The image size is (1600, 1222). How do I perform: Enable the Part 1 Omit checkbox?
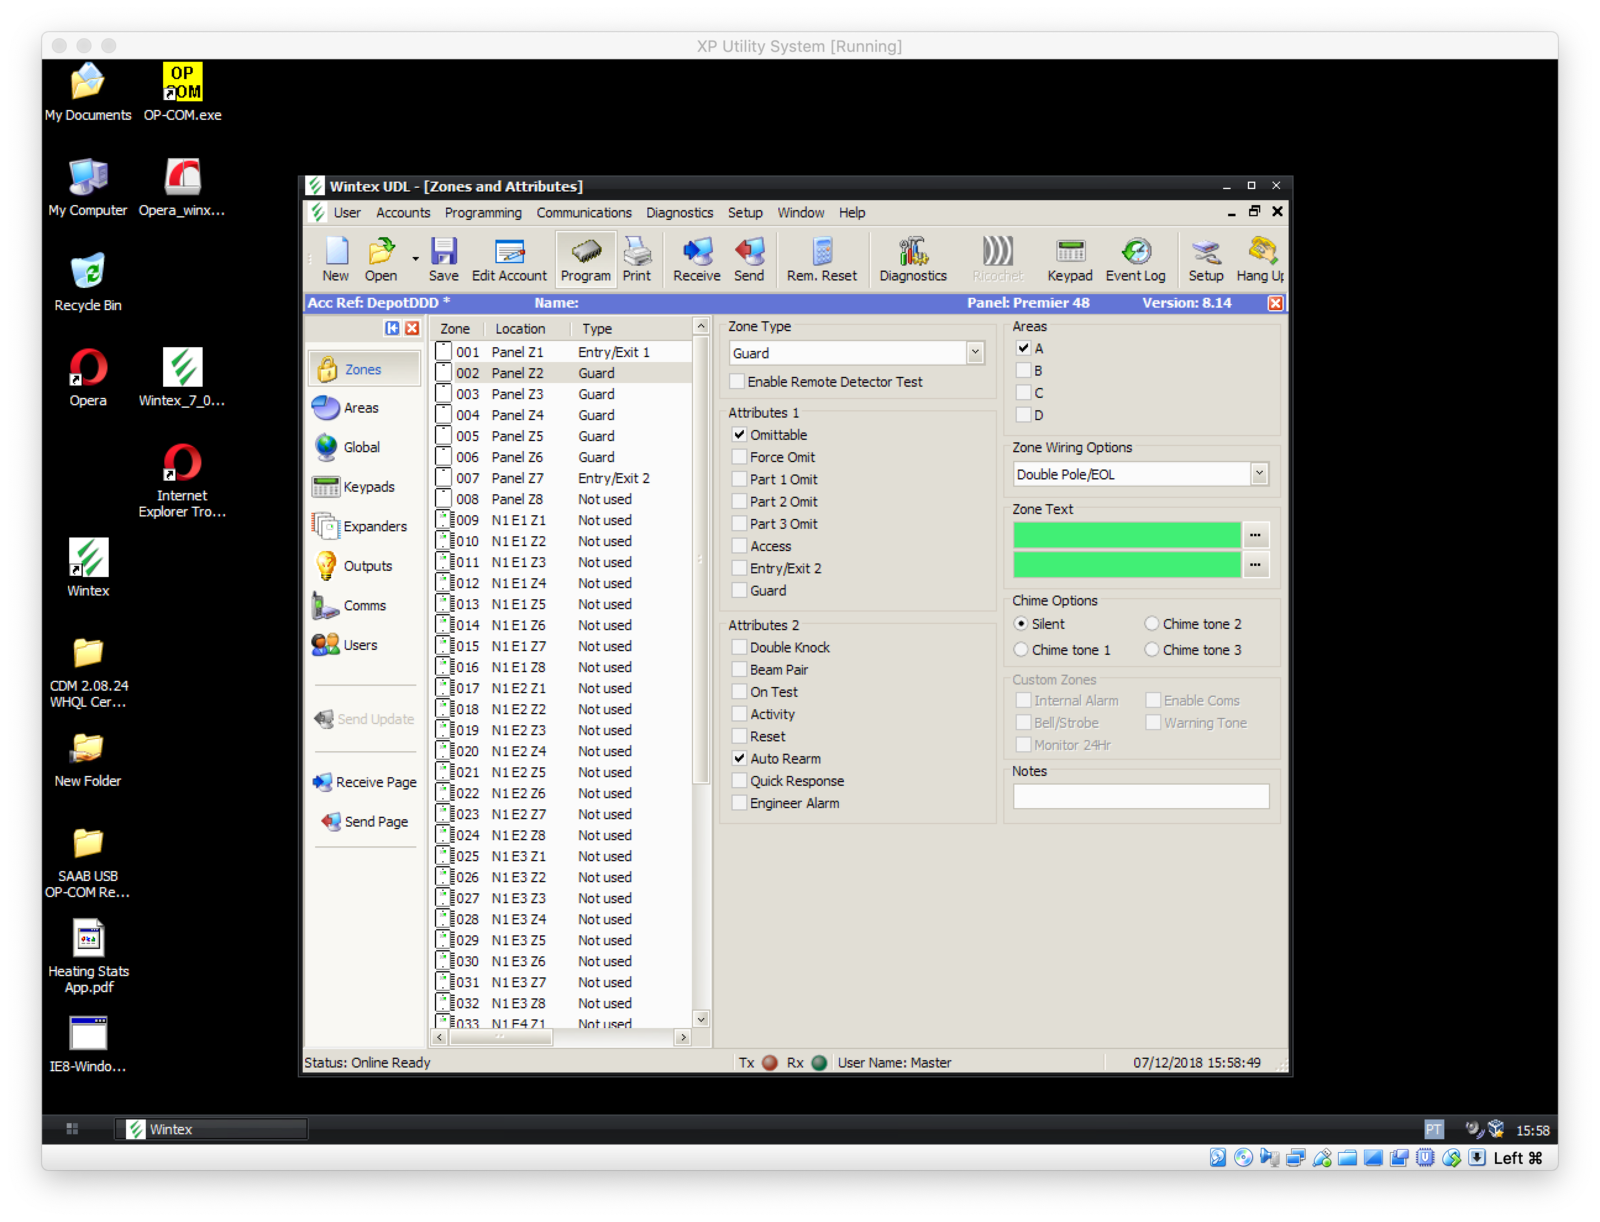coord(740,479)
